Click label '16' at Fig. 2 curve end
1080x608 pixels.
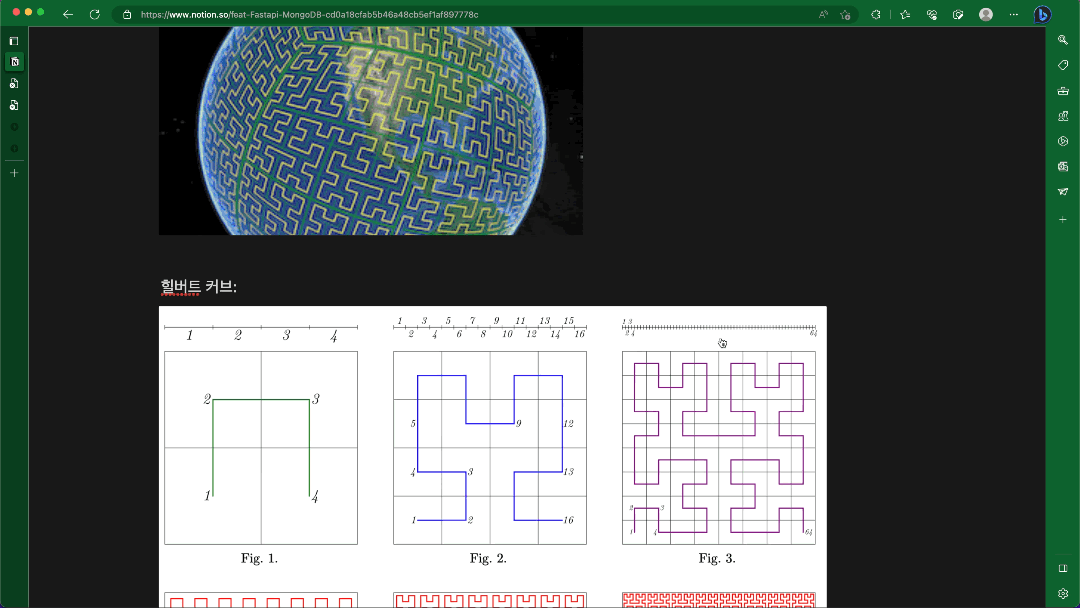tap(568, 520)
